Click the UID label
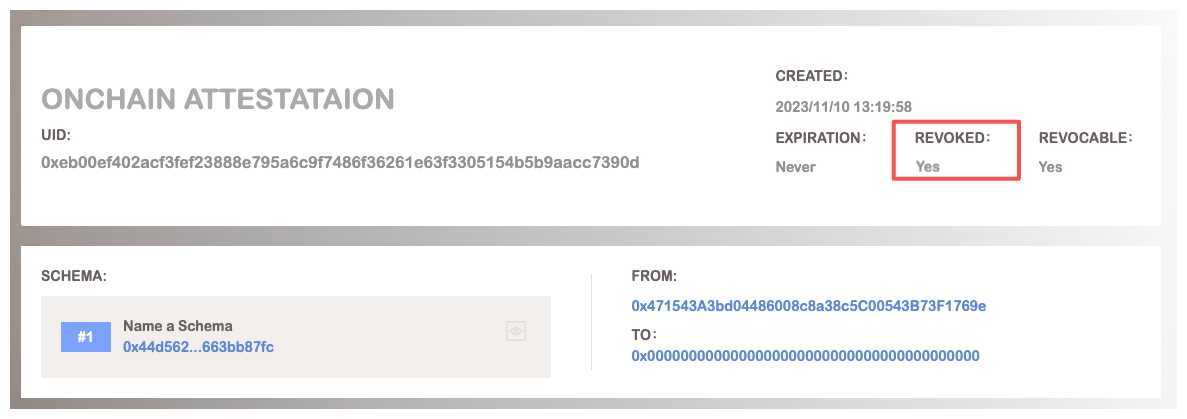This screenshot has width=1187, height=419. 55,134
